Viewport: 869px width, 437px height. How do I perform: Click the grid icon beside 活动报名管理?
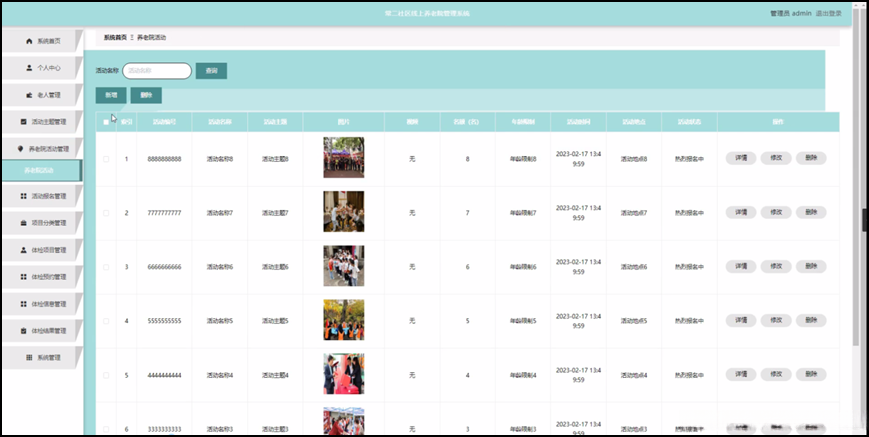[x=23, y=196]
